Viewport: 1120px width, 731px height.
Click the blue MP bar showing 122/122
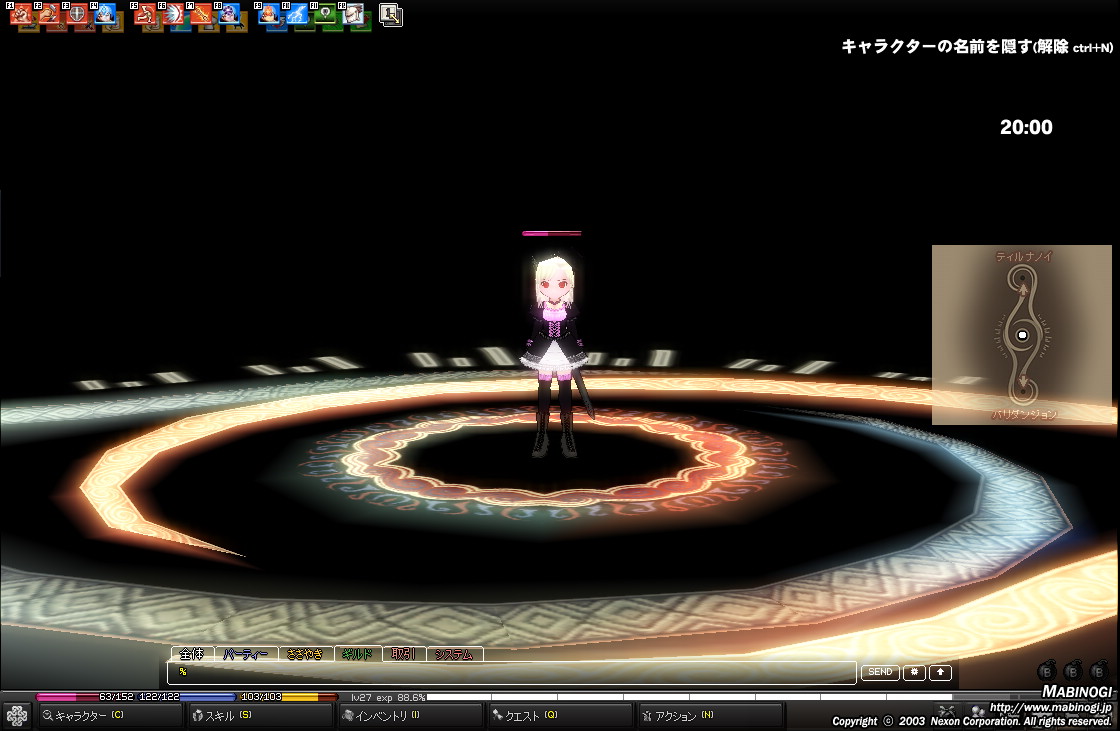[x=186, y=696]
